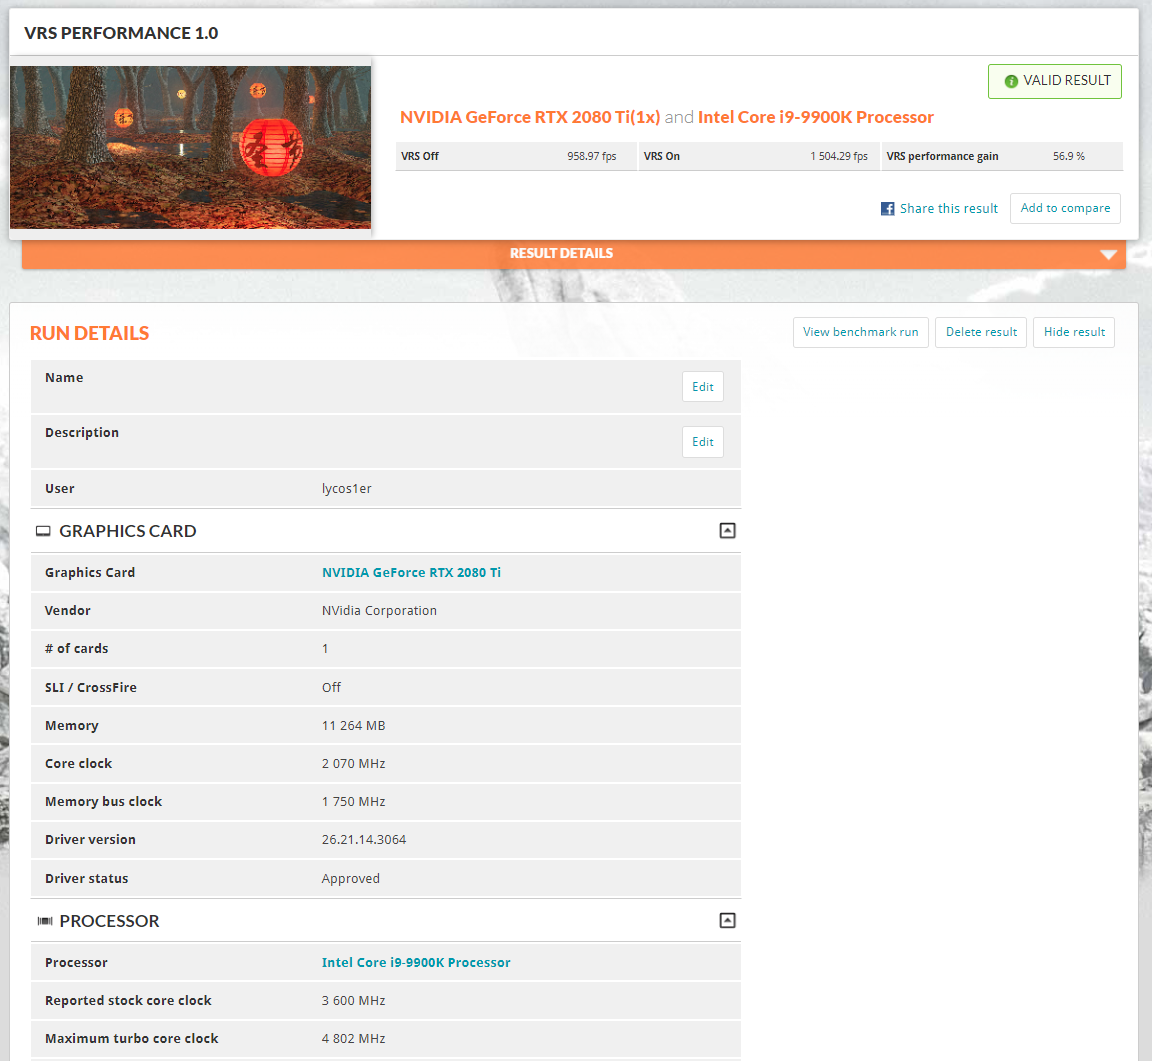Share this result on Facebook
This screenshot has width=1152, height=1061.
point(948,209)
